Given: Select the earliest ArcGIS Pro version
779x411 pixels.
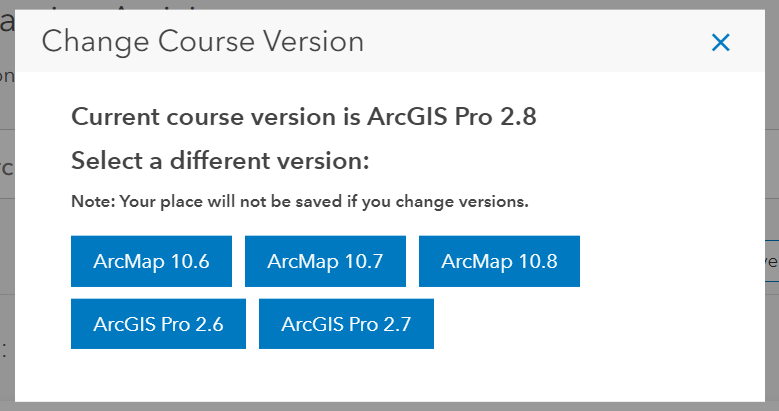Looking at the screenshot, I should click(158, 323).
